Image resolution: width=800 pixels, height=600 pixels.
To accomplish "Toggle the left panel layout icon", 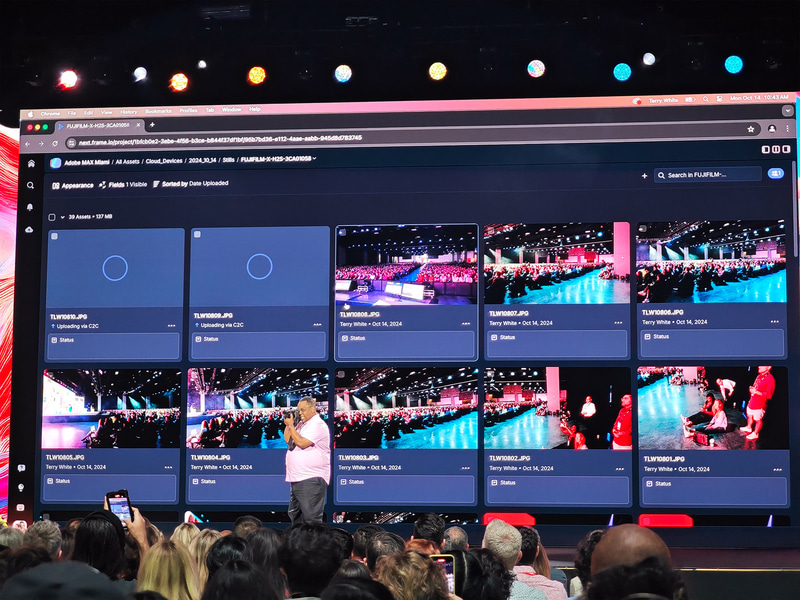I will tap(765, 149).
